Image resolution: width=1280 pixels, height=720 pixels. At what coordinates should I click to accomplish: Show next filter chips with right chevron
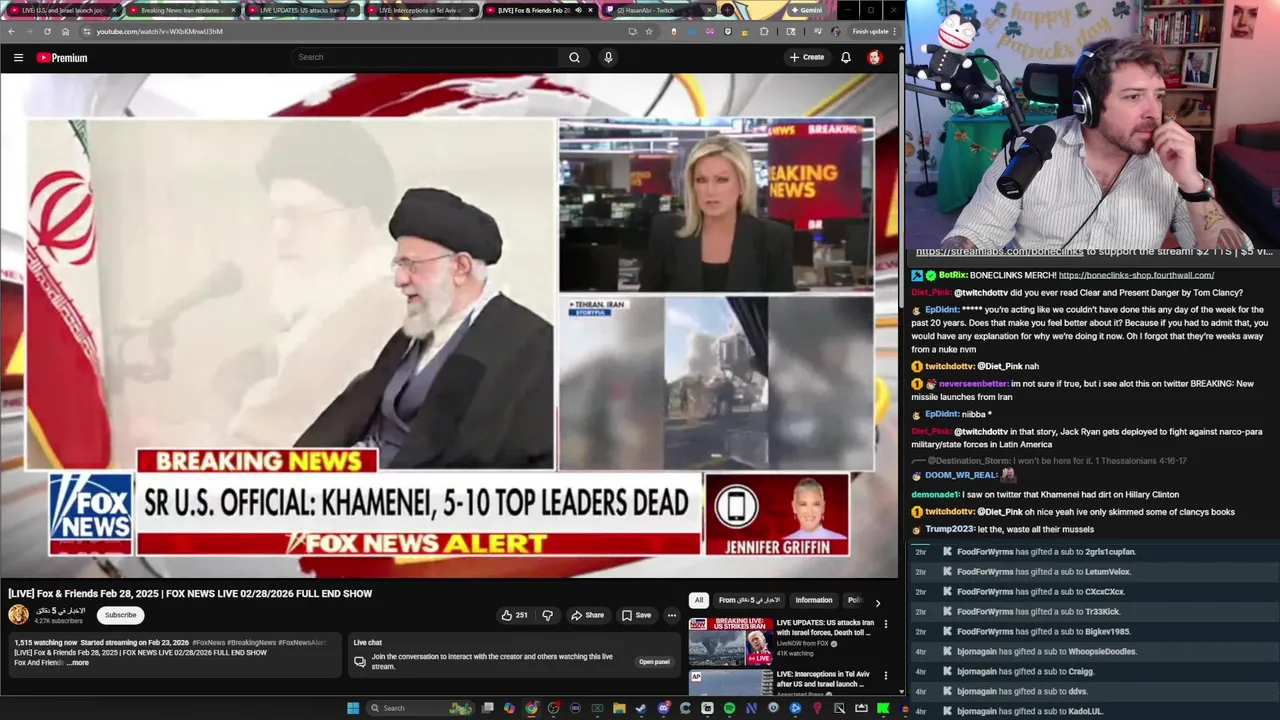[x=878, y=603]
